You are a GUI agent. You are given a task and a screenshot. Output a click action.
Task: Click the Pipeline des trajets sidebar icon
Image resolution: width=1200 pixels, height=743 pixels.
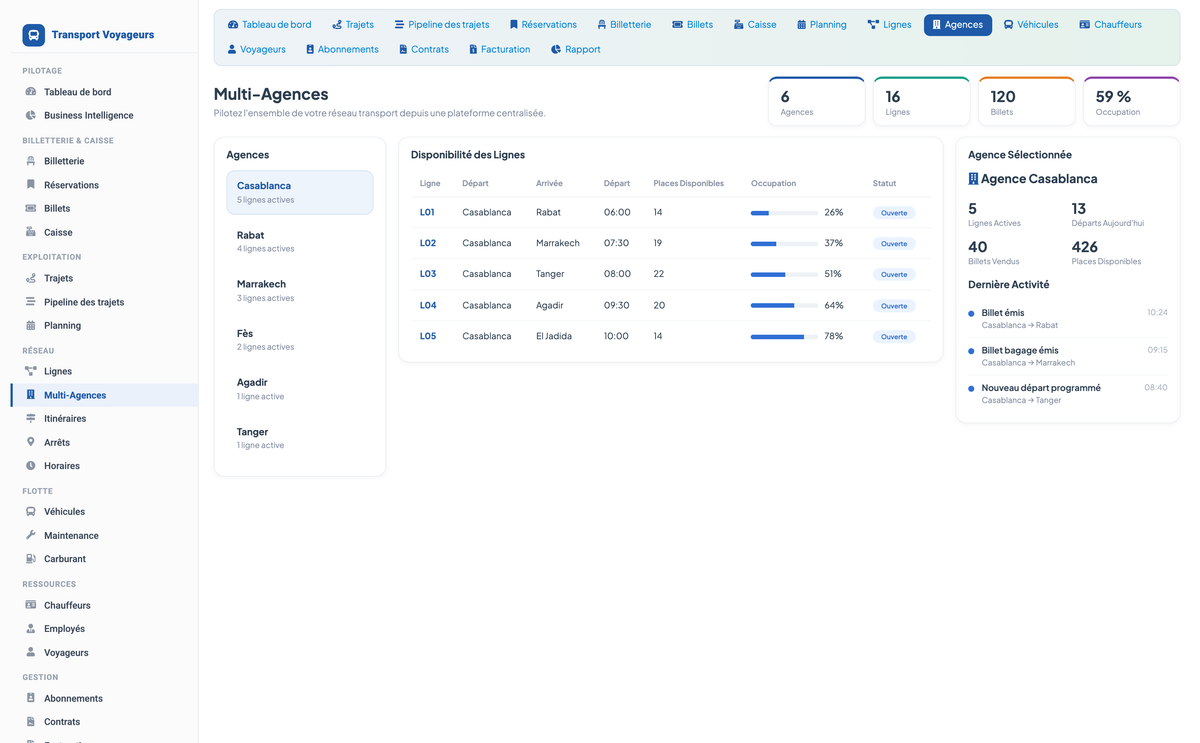tap(31, 302)
